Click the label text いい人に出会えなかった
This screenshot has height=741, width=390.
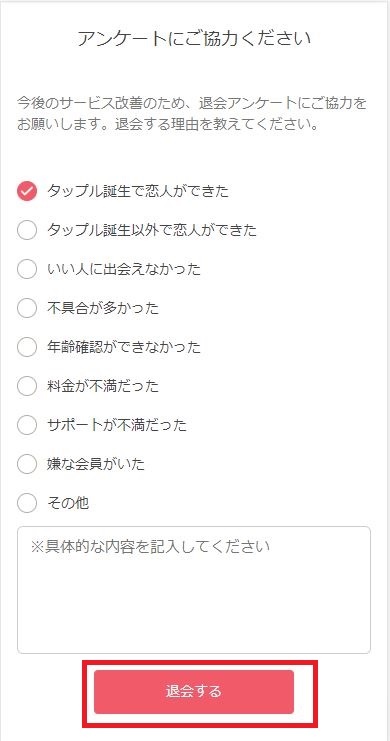pyautogui.click(x=124, y=269)
